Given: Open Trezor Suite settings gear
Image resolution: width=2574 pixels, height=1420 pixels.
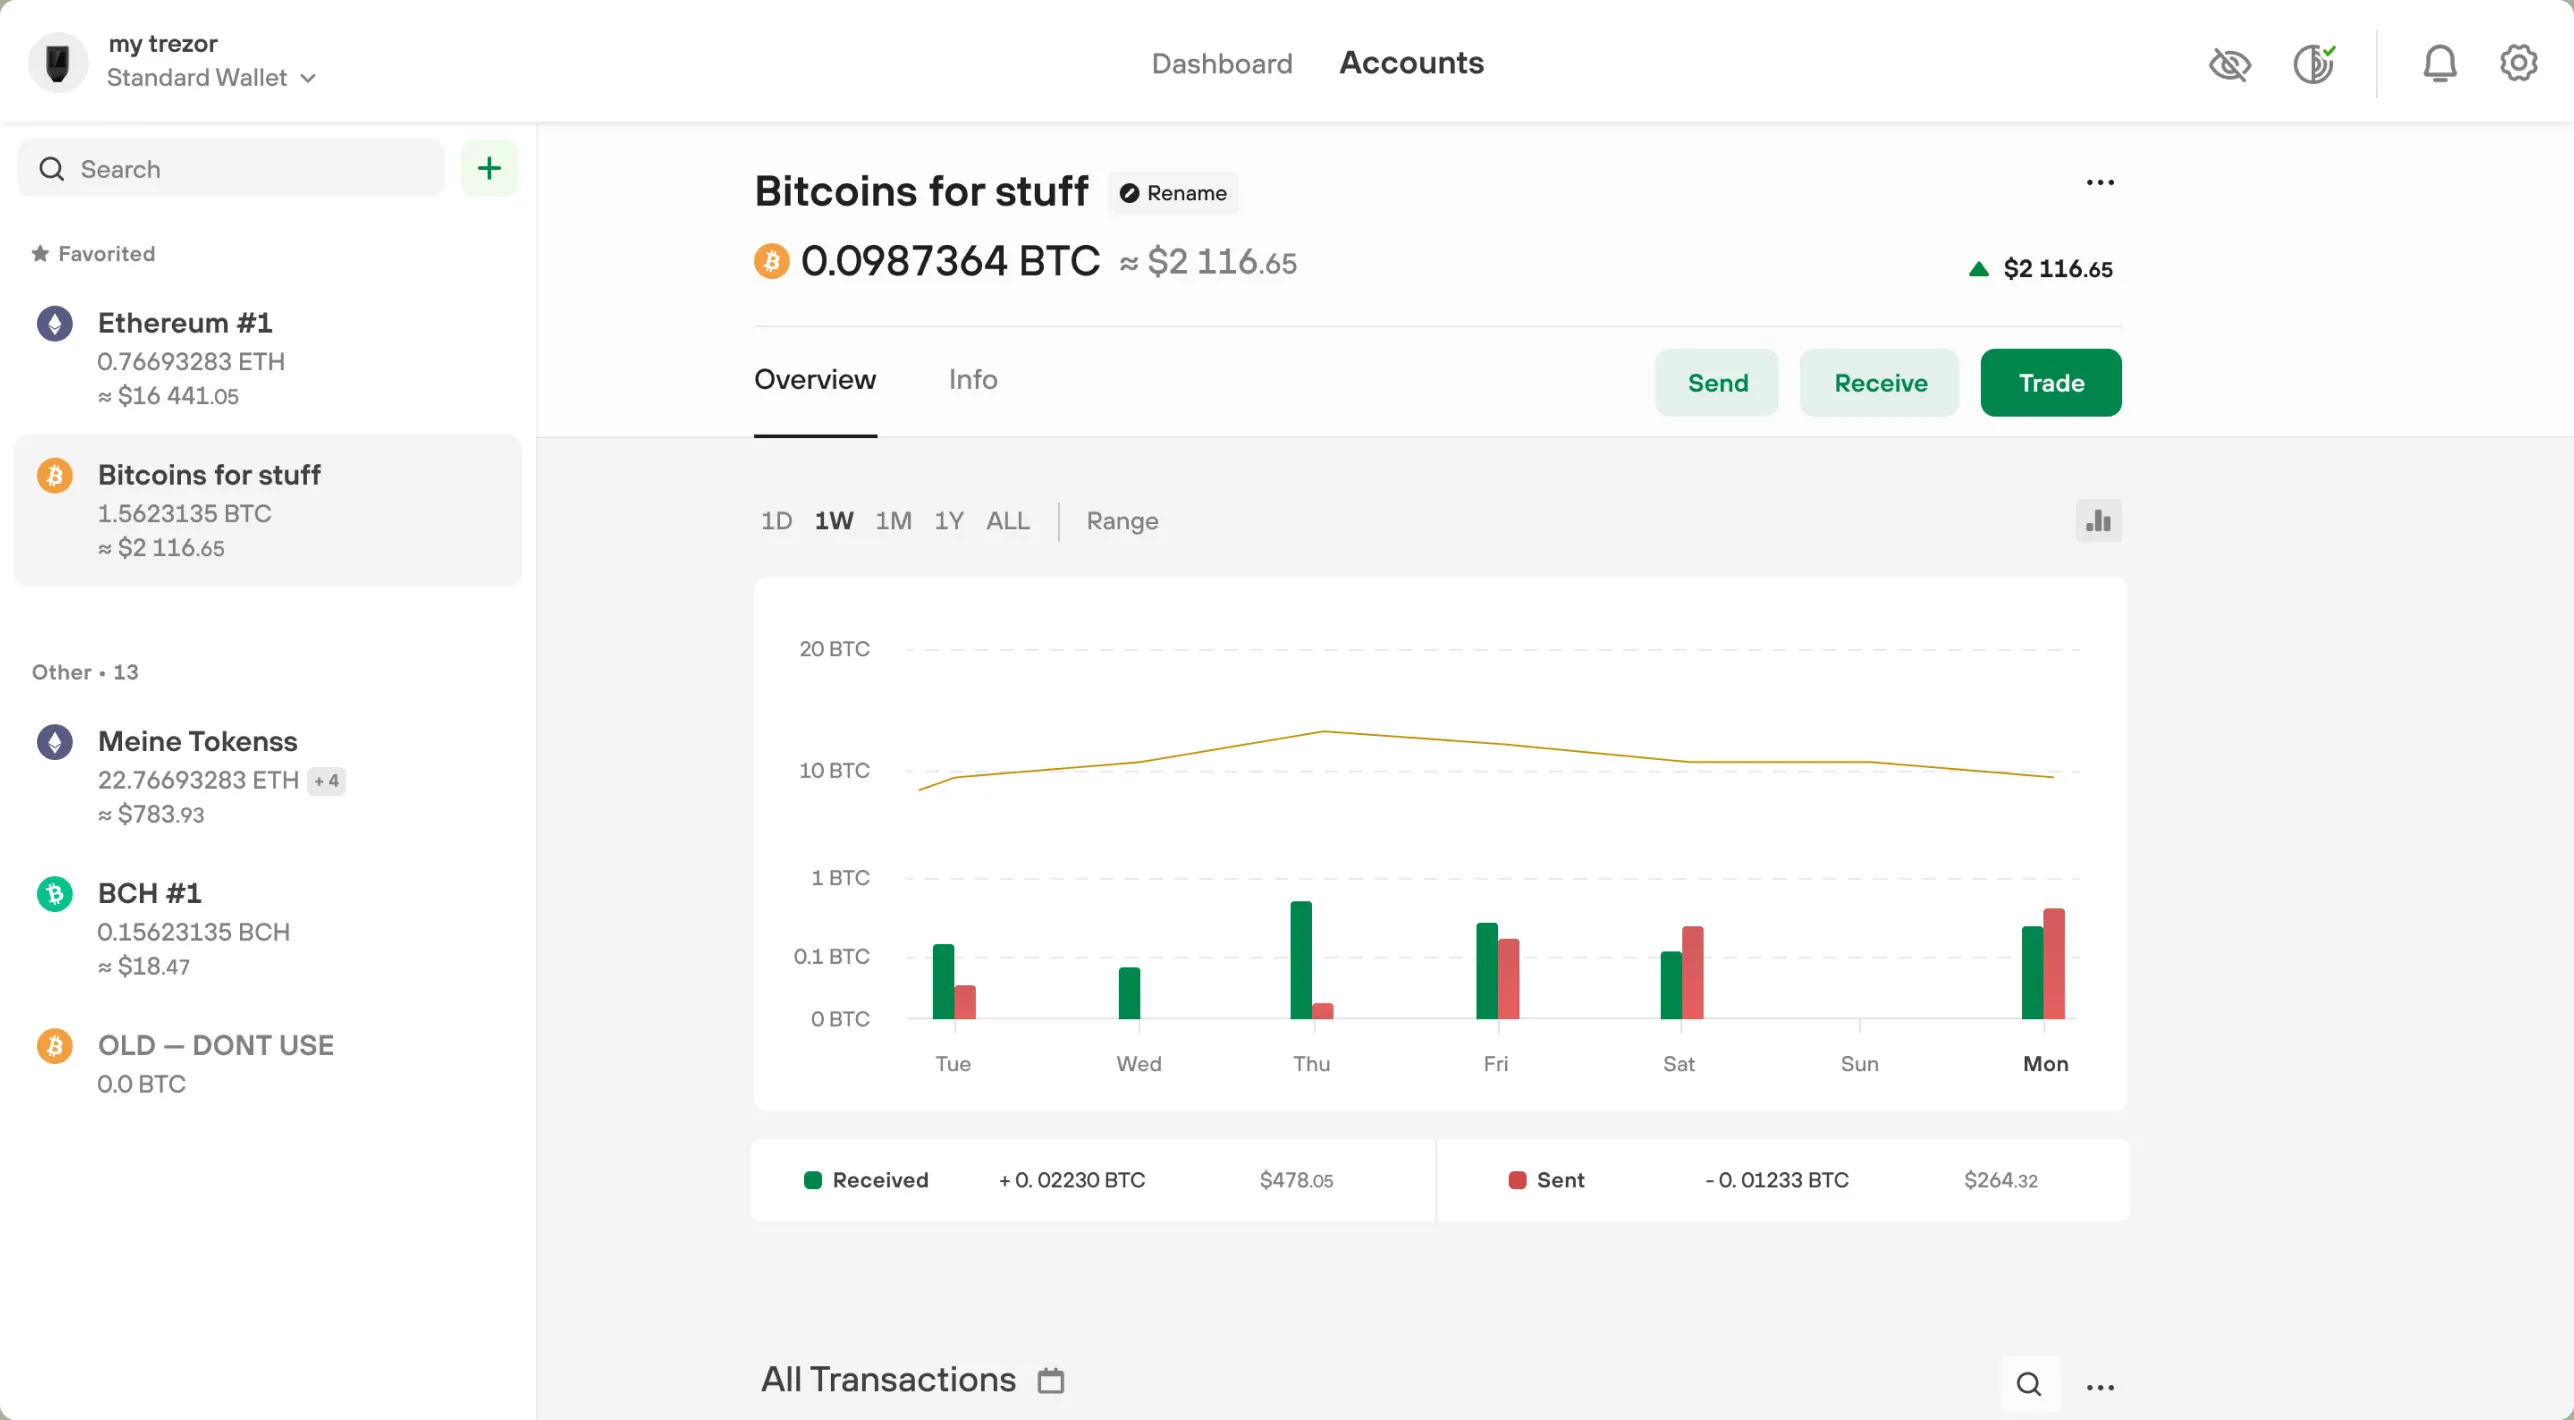Looking at the screenshot, I should click(x=2518, y=63).
